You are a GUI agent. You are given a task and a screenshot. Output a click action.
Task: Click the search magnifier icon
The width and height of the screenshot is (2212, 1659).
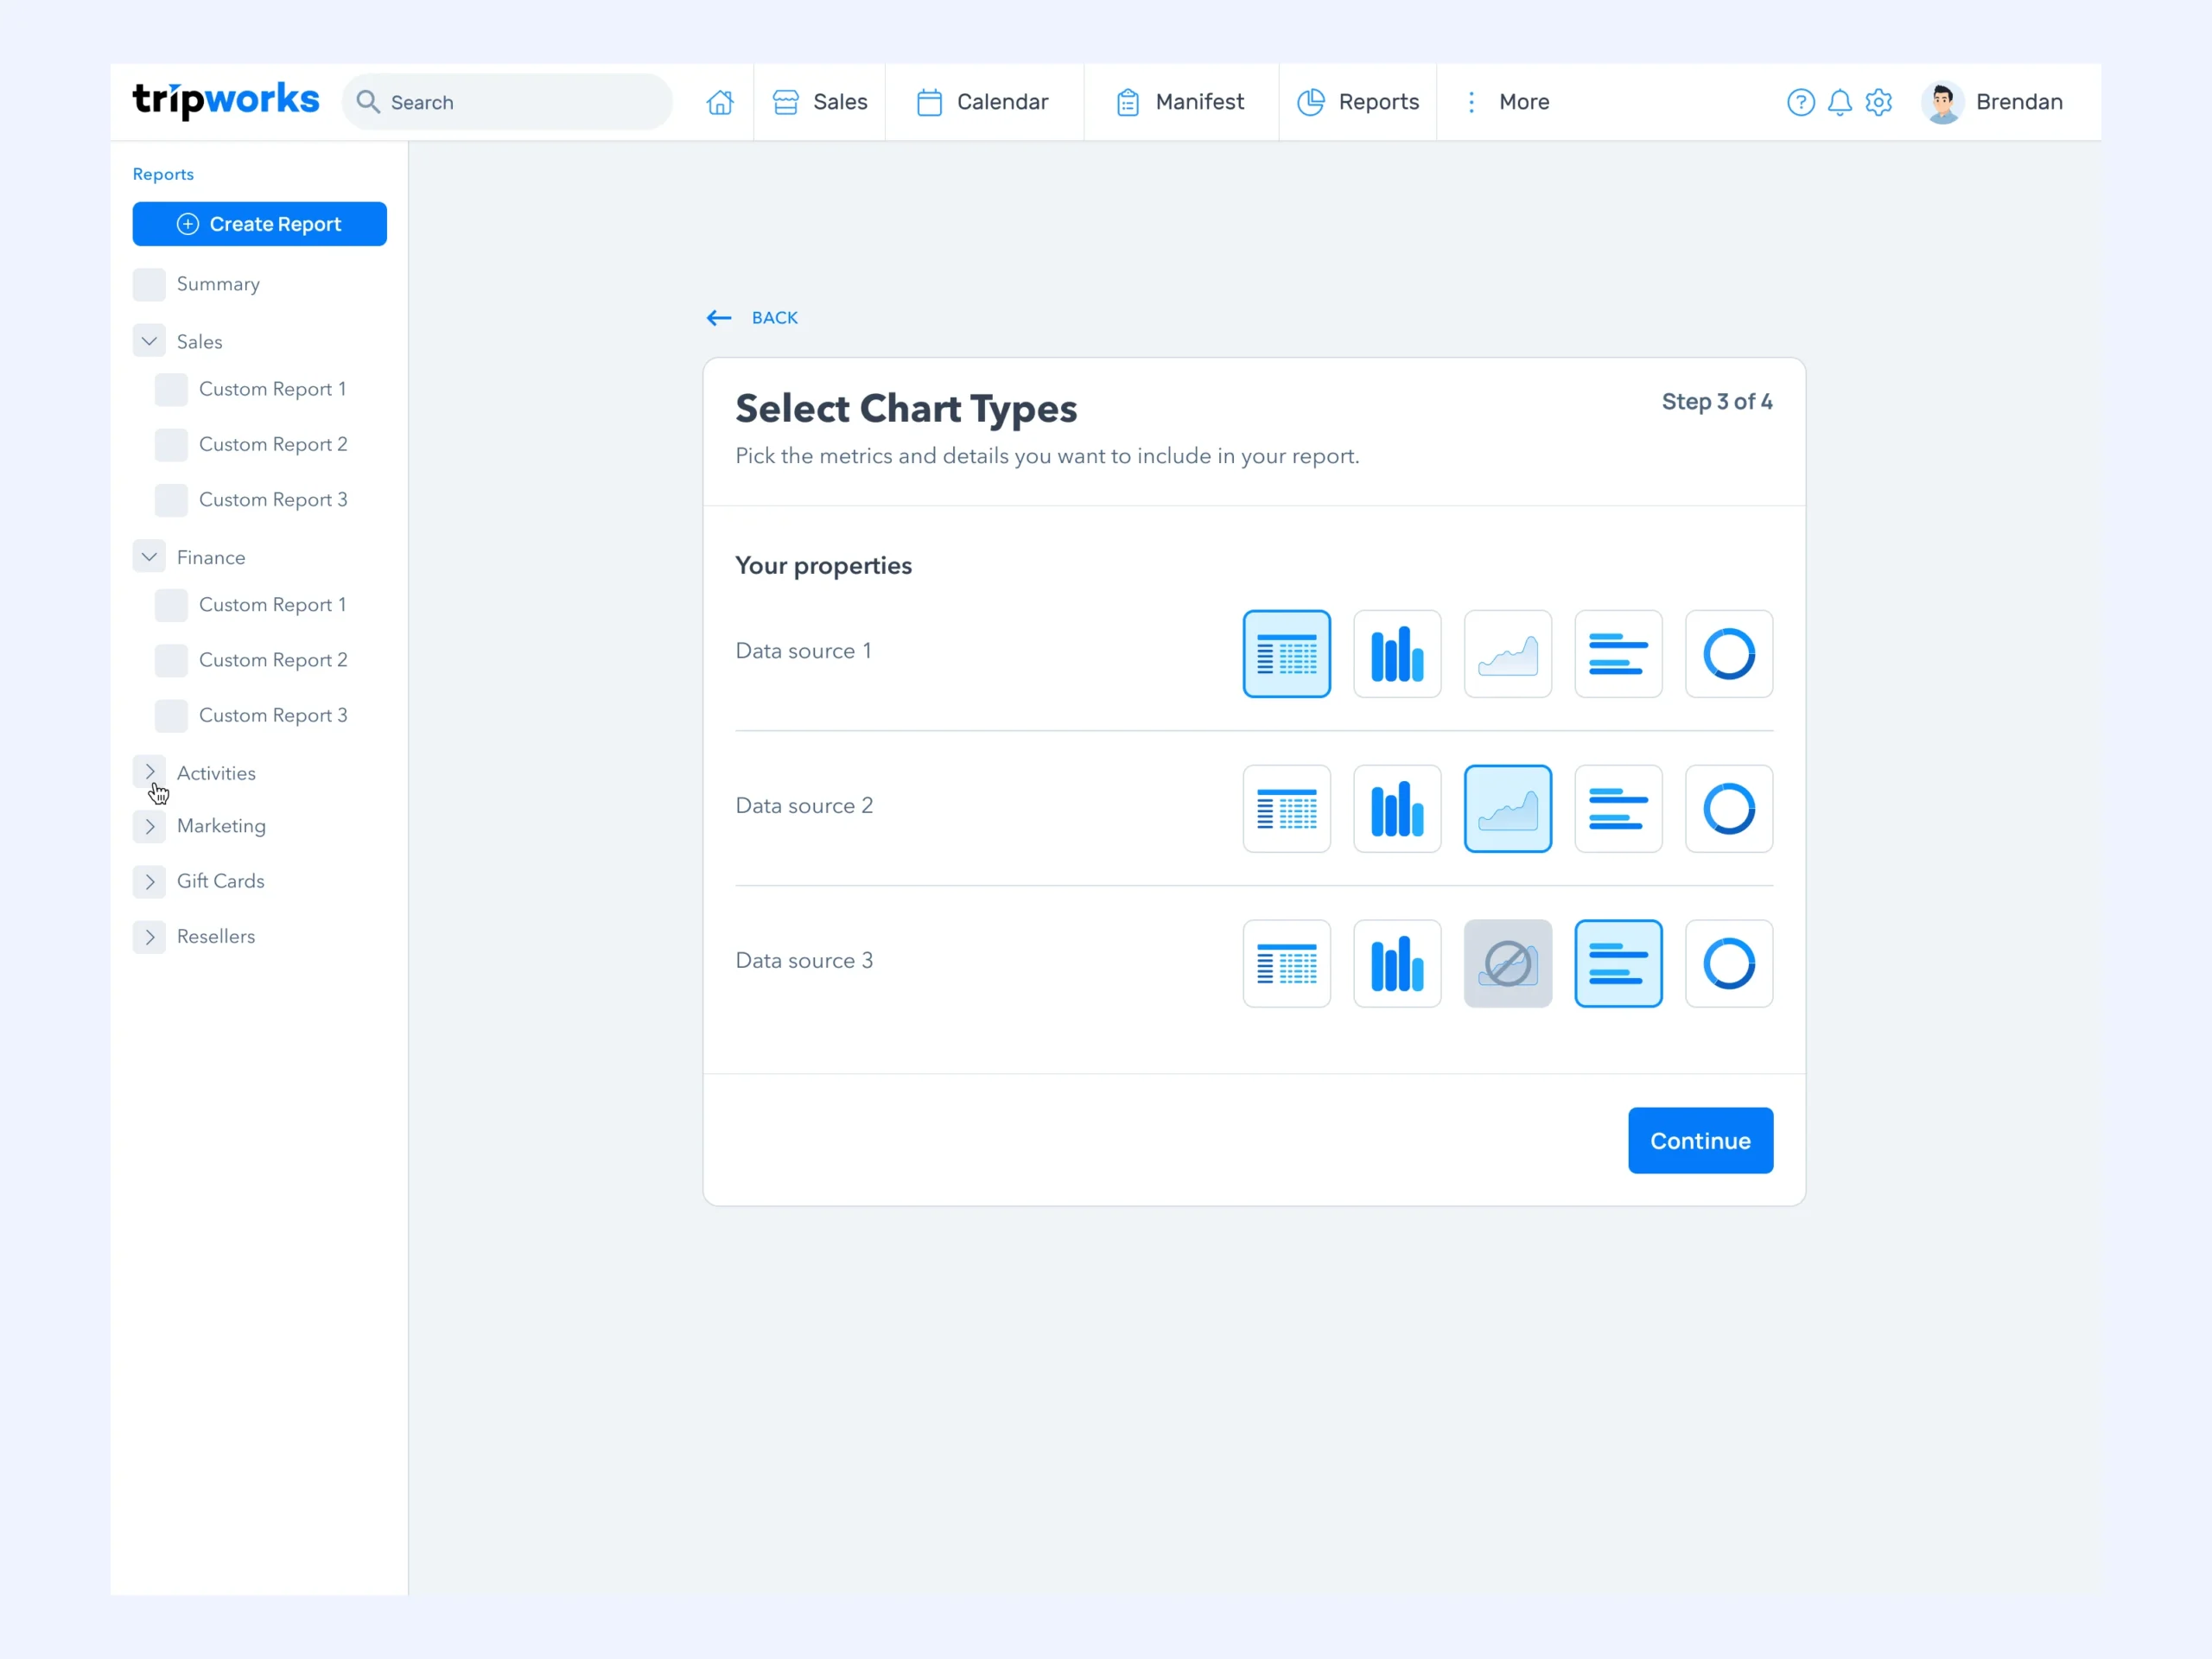pos(368,102)
